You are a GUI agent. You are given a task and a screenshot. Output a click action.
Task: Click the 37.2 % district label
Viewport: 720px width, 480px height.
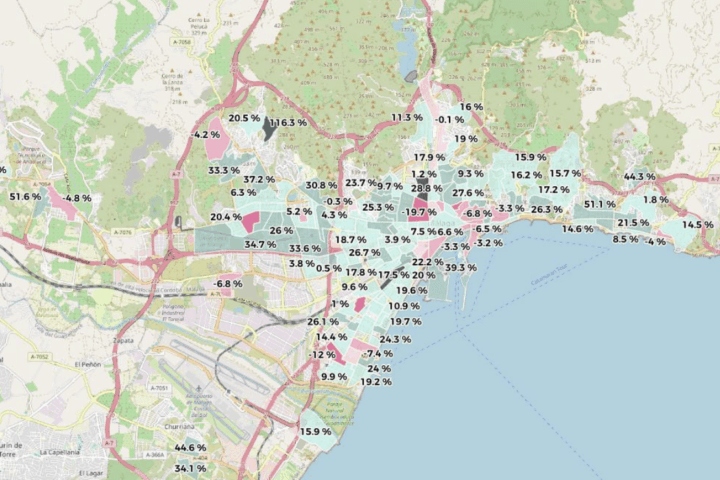coord(258,180)
